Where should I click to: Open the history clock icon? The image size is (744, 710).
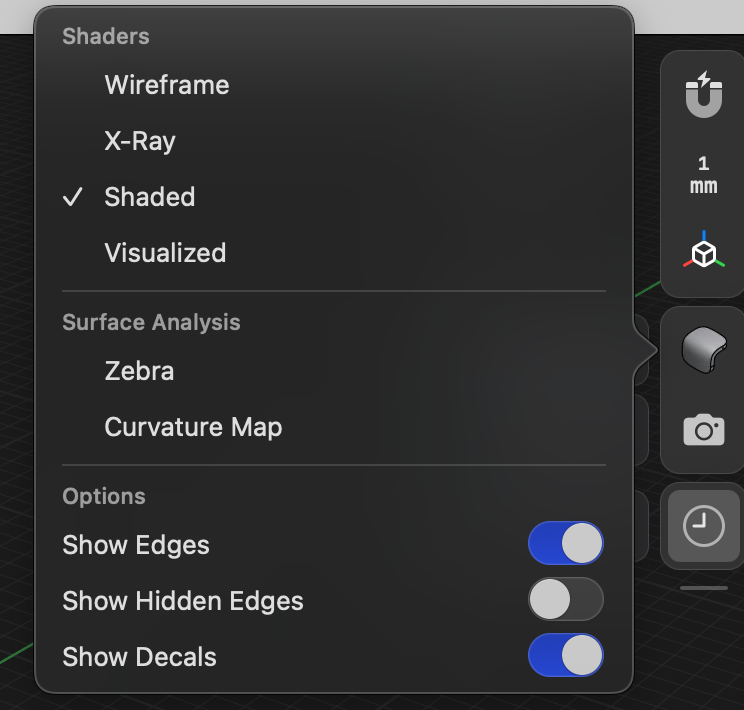(x=704, y=526)
